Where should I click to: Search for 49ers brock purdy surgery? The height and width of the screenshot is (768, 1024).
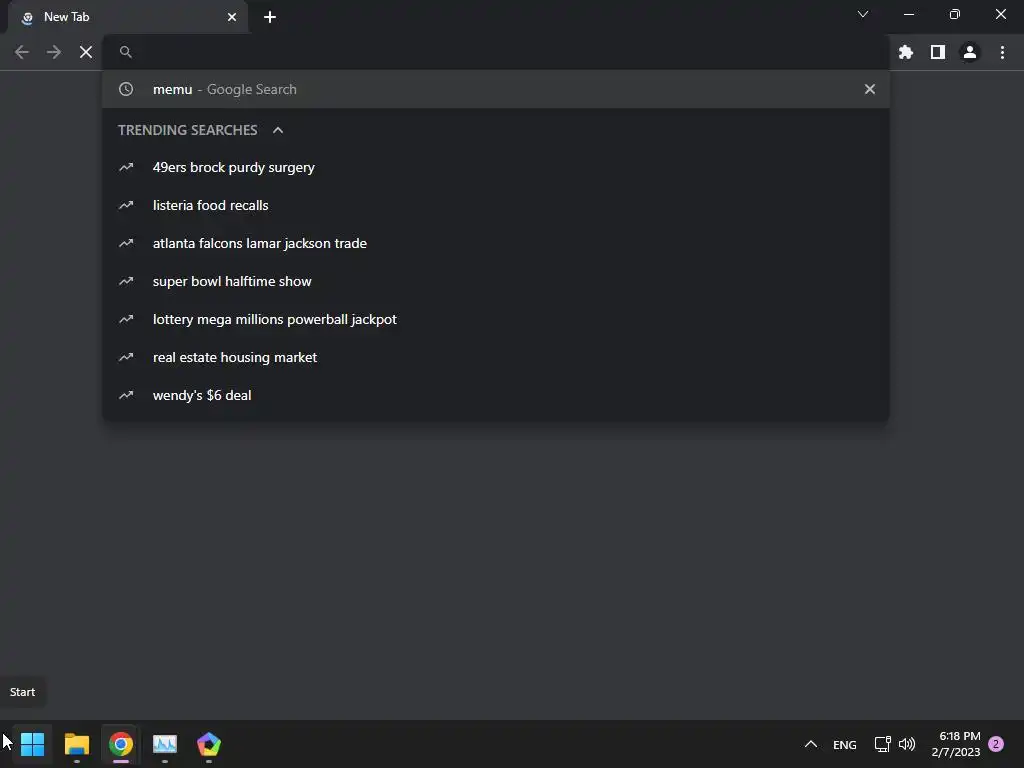point(496,167)
